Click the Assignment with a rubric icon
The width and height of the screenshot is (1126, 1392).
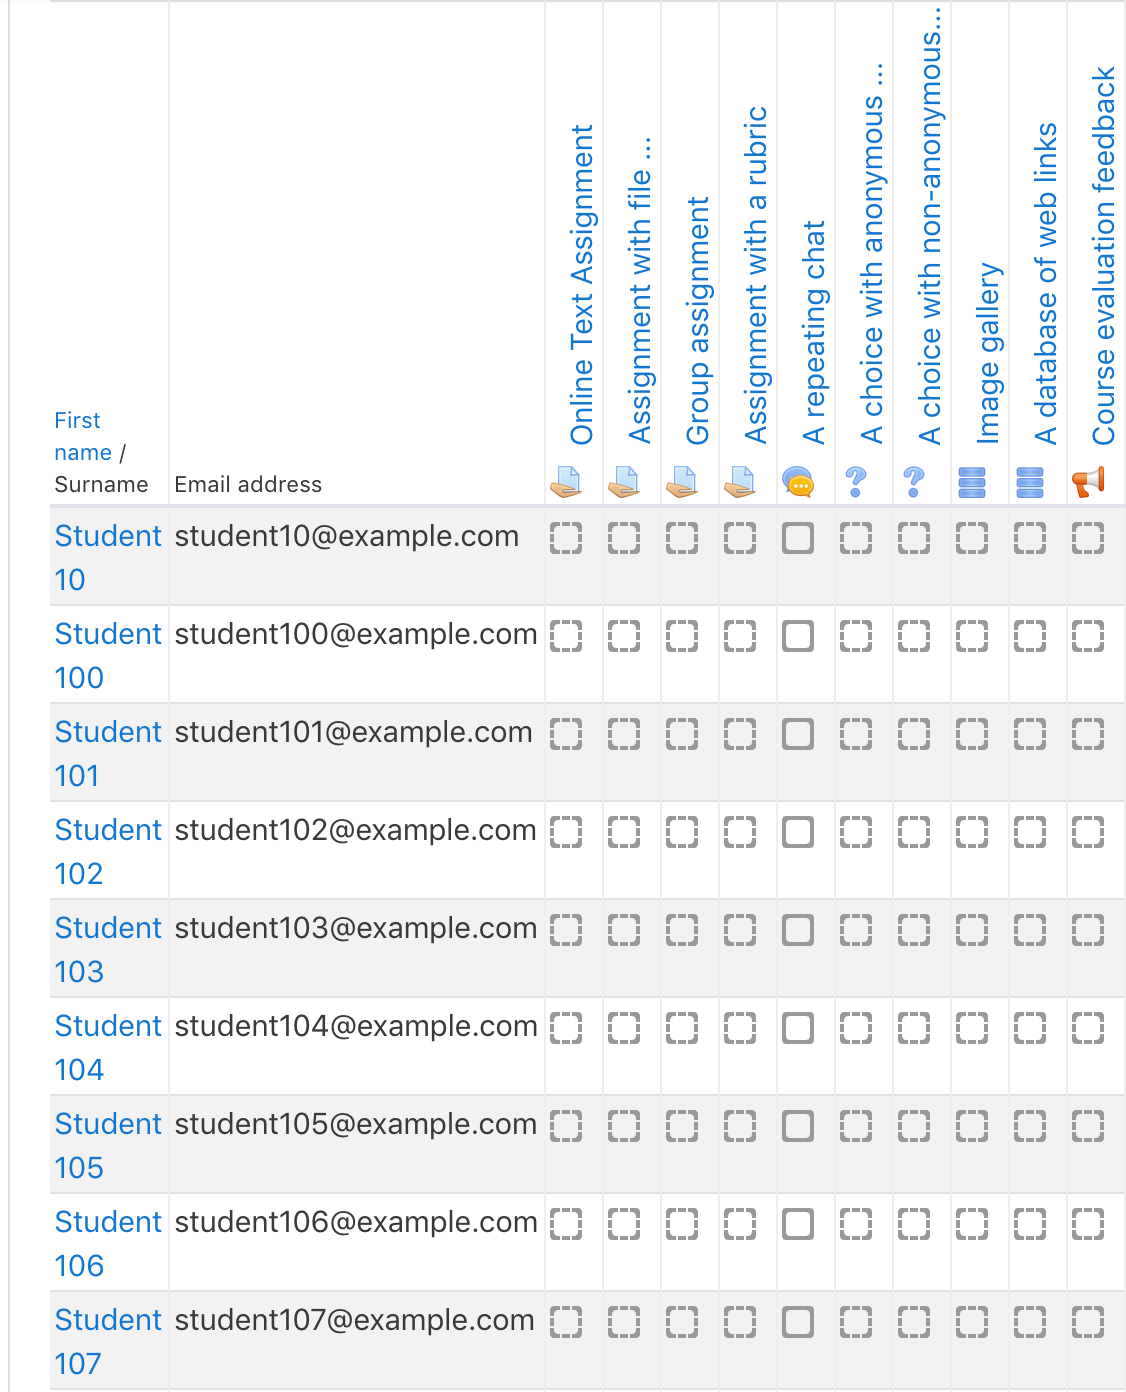tap(740, 483)
